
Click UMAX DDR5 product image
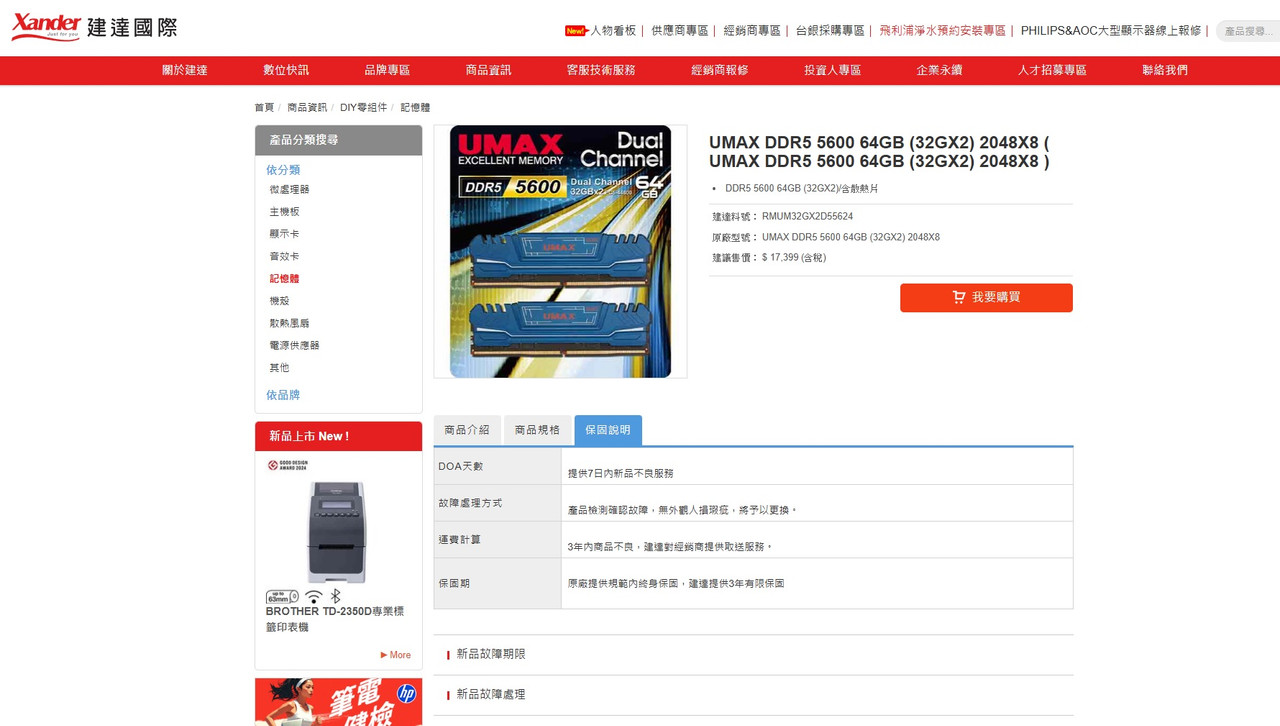pyautogui.click(x=560, y=251)
